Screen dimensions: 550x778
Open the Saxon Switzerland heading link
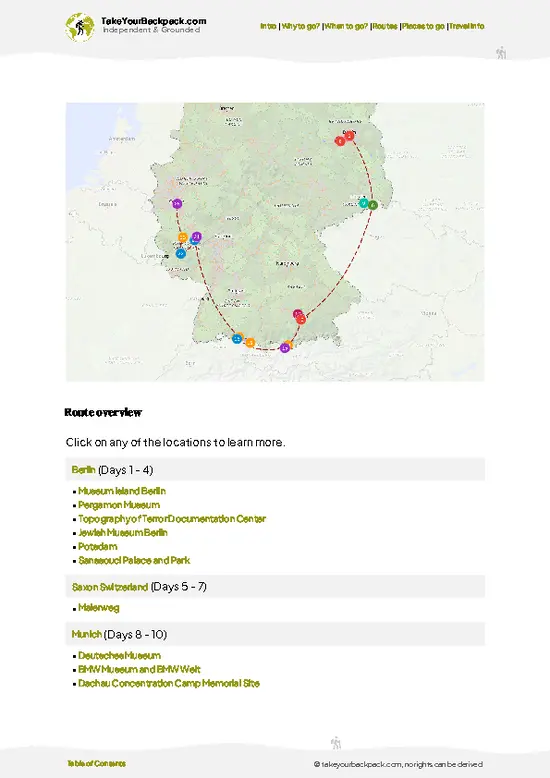point(110,586)
